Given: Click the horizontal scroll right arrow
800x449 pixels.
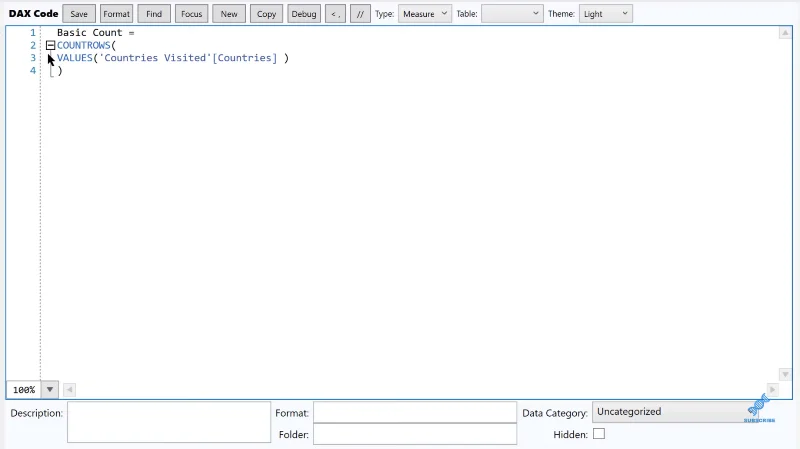Looking at the screenshot, I should [772, 390].
